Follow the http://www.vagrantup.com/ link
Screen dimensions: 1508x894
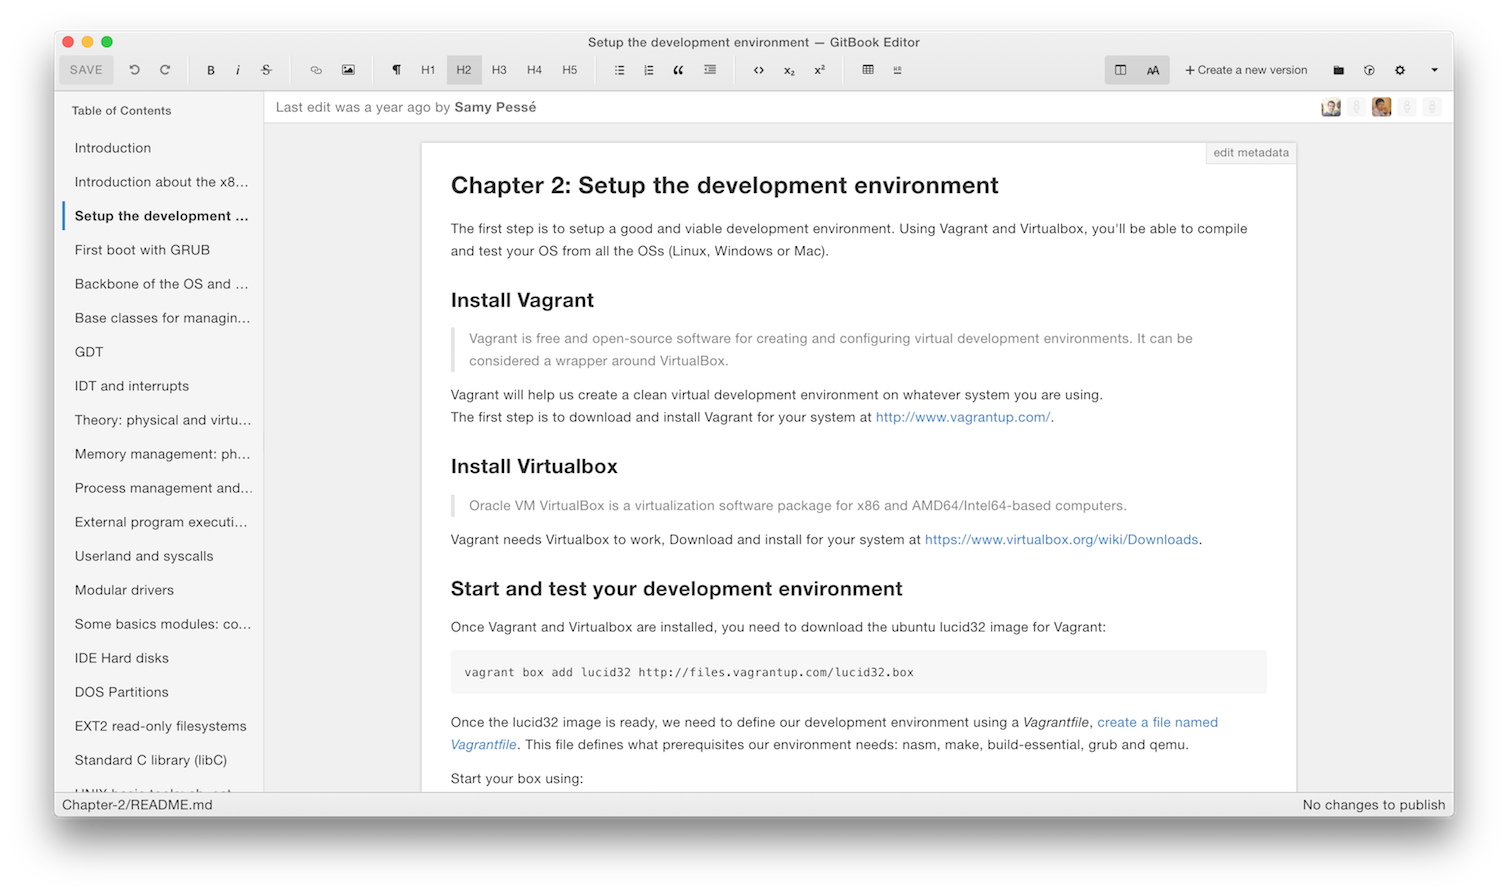click(963, 417)
